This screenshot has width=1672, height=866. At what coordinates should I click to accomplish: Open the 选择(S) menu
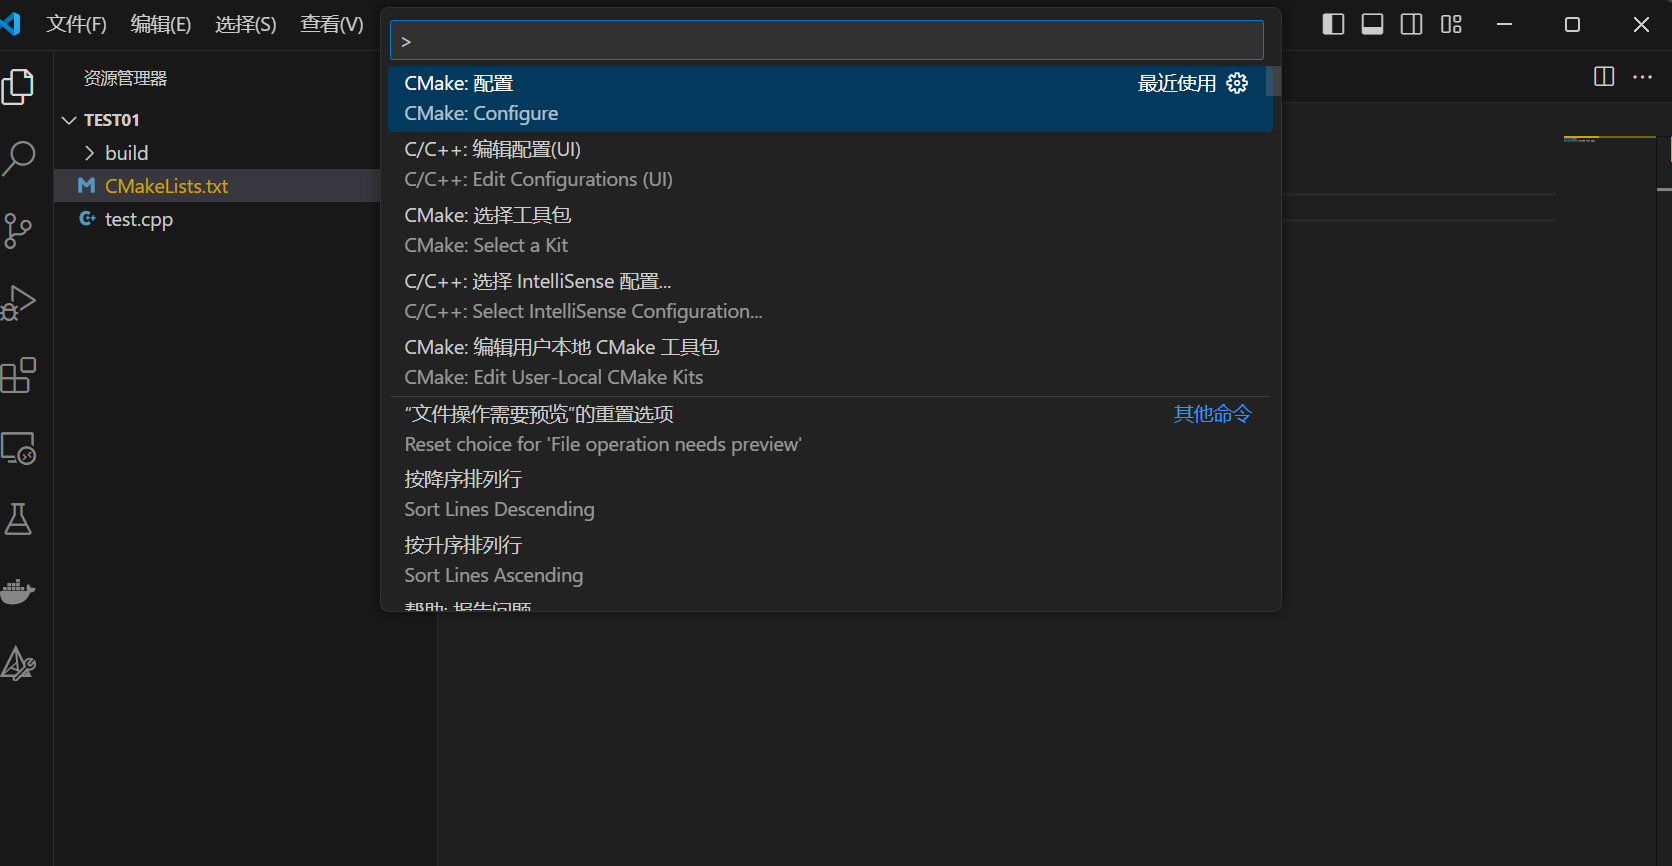[246, 24]
